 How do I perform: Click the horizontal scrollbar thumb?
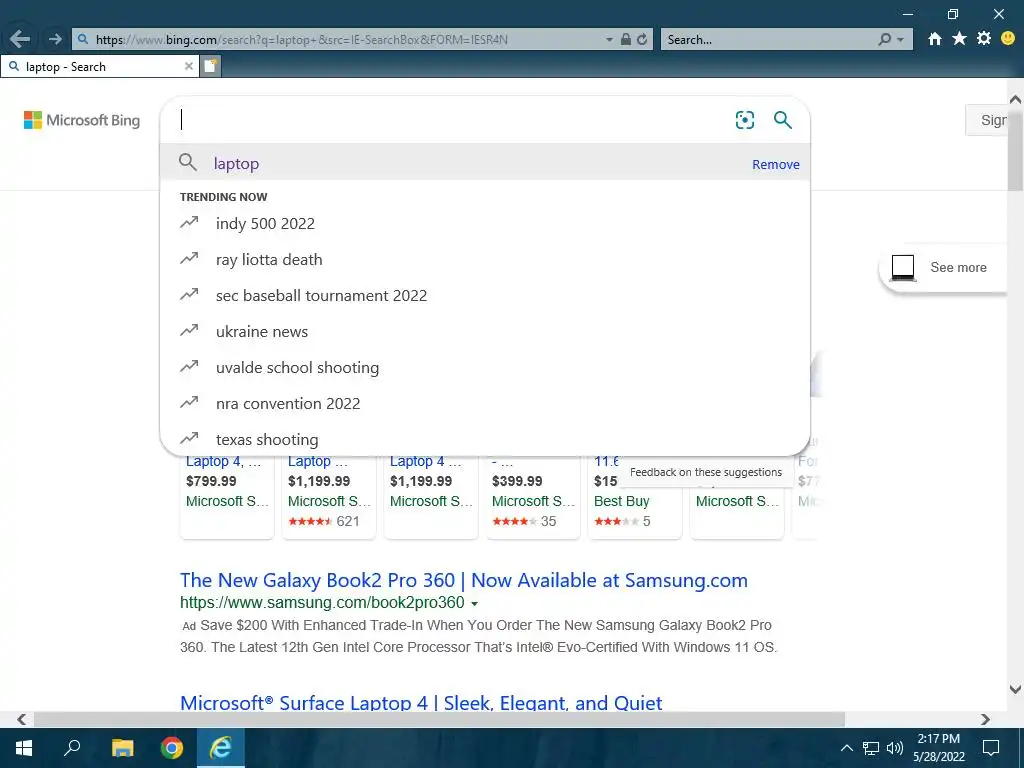pyautogui.click(x=439, y=719)
